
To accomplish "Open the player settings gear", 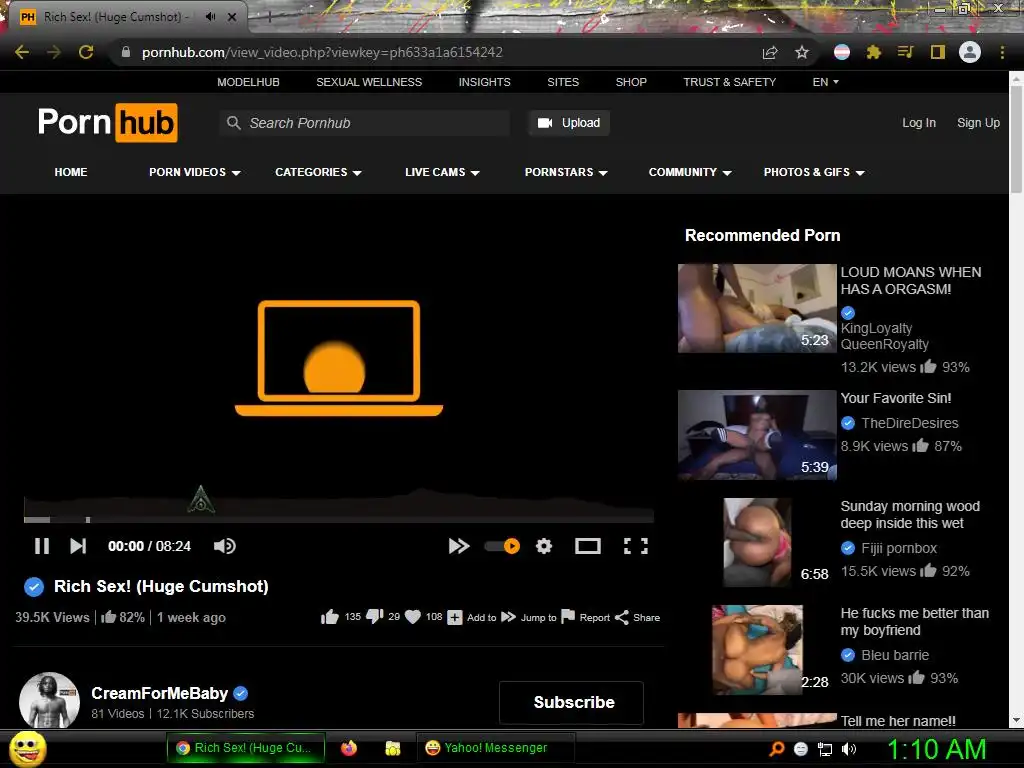I will tap(544, 546).
